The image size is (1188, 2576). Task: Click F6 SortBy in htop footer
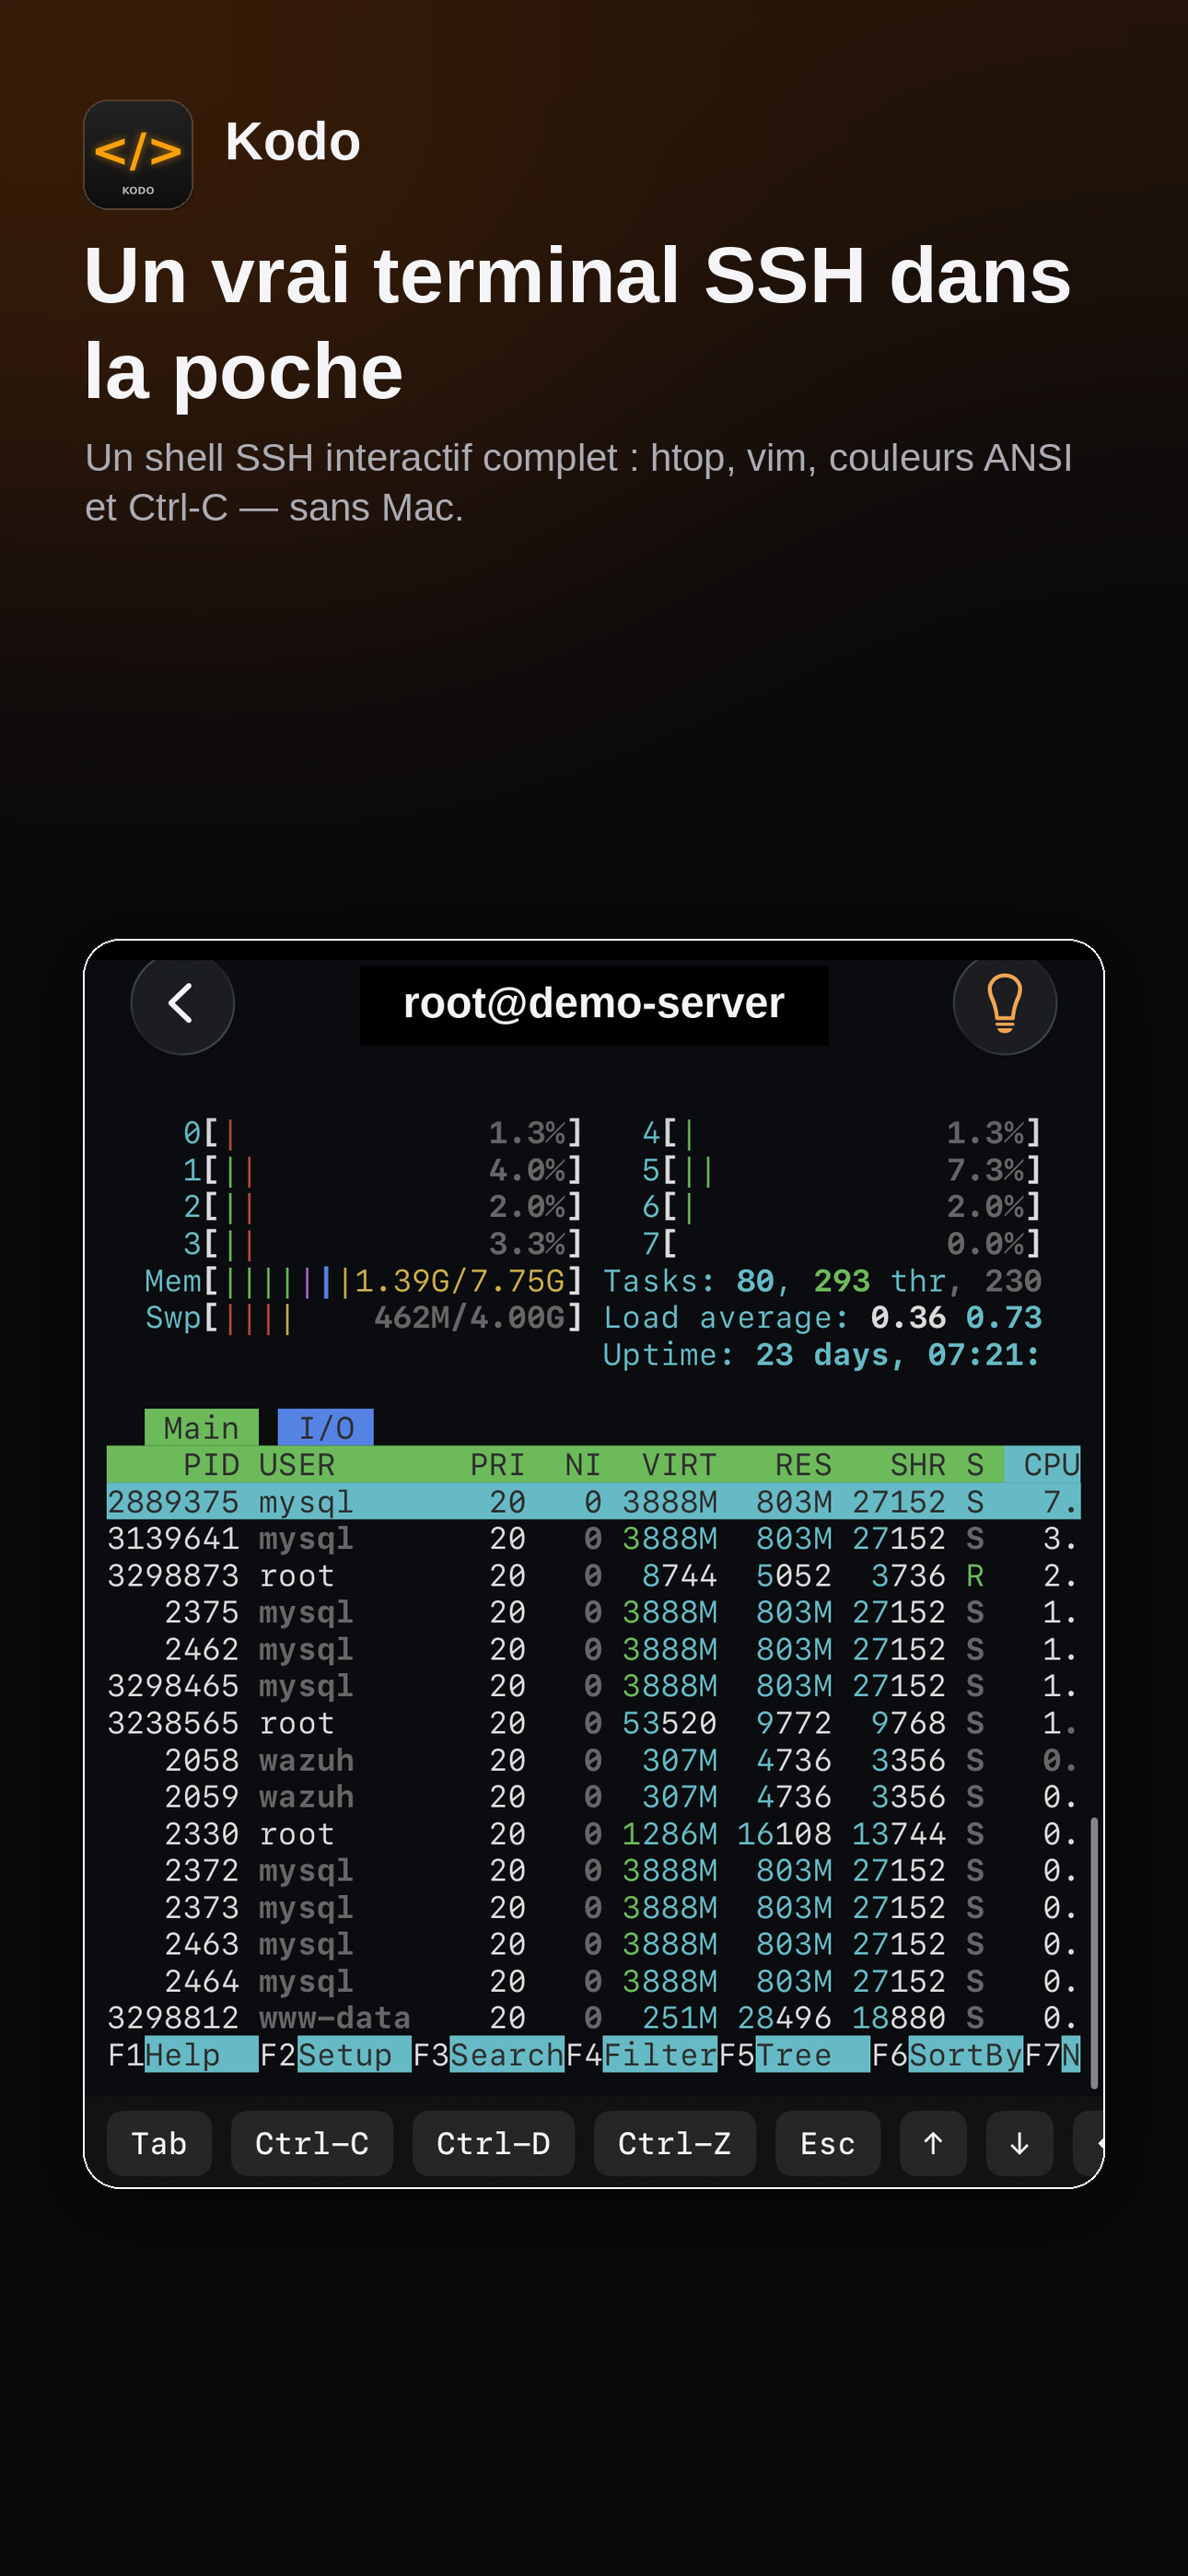(947, 2055)
